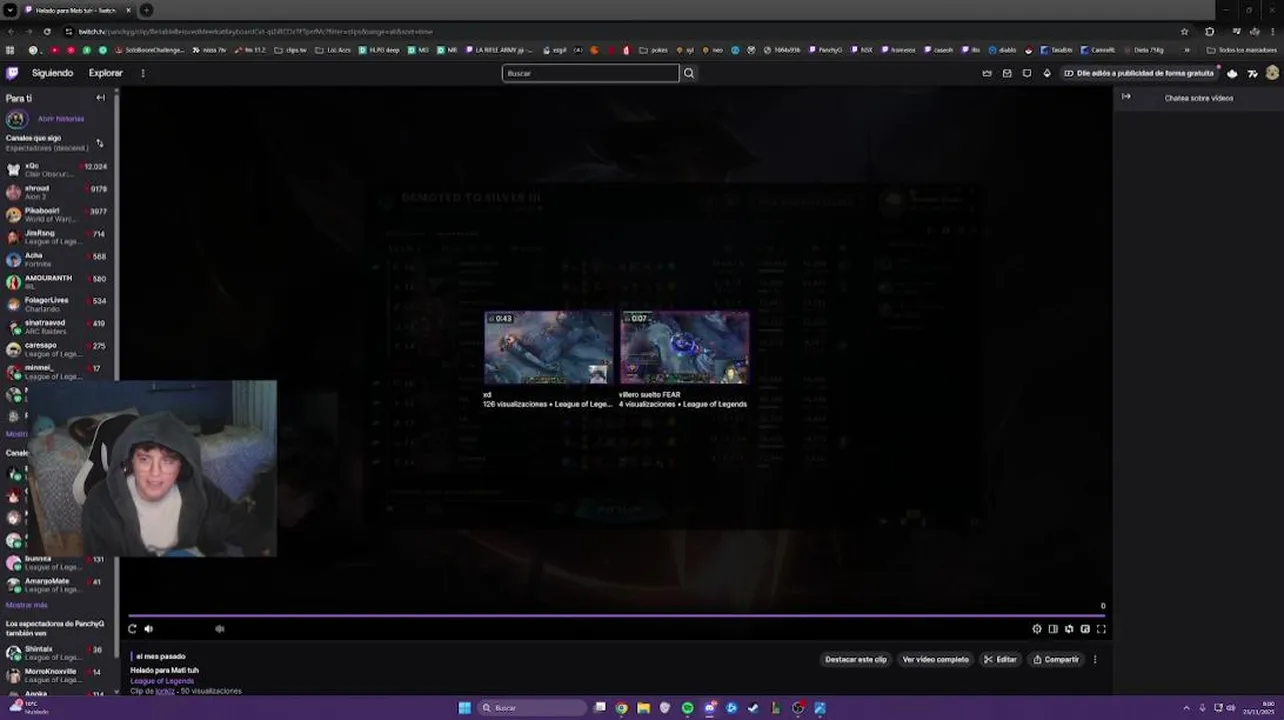
Task: Open more options next to Compartir
Action: point(1095,659)
